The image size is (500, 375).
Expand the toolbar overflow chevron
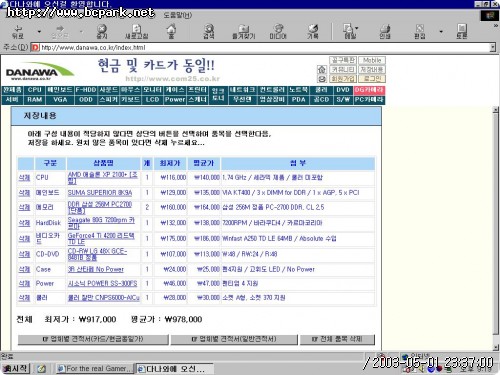tap(495, 26)
